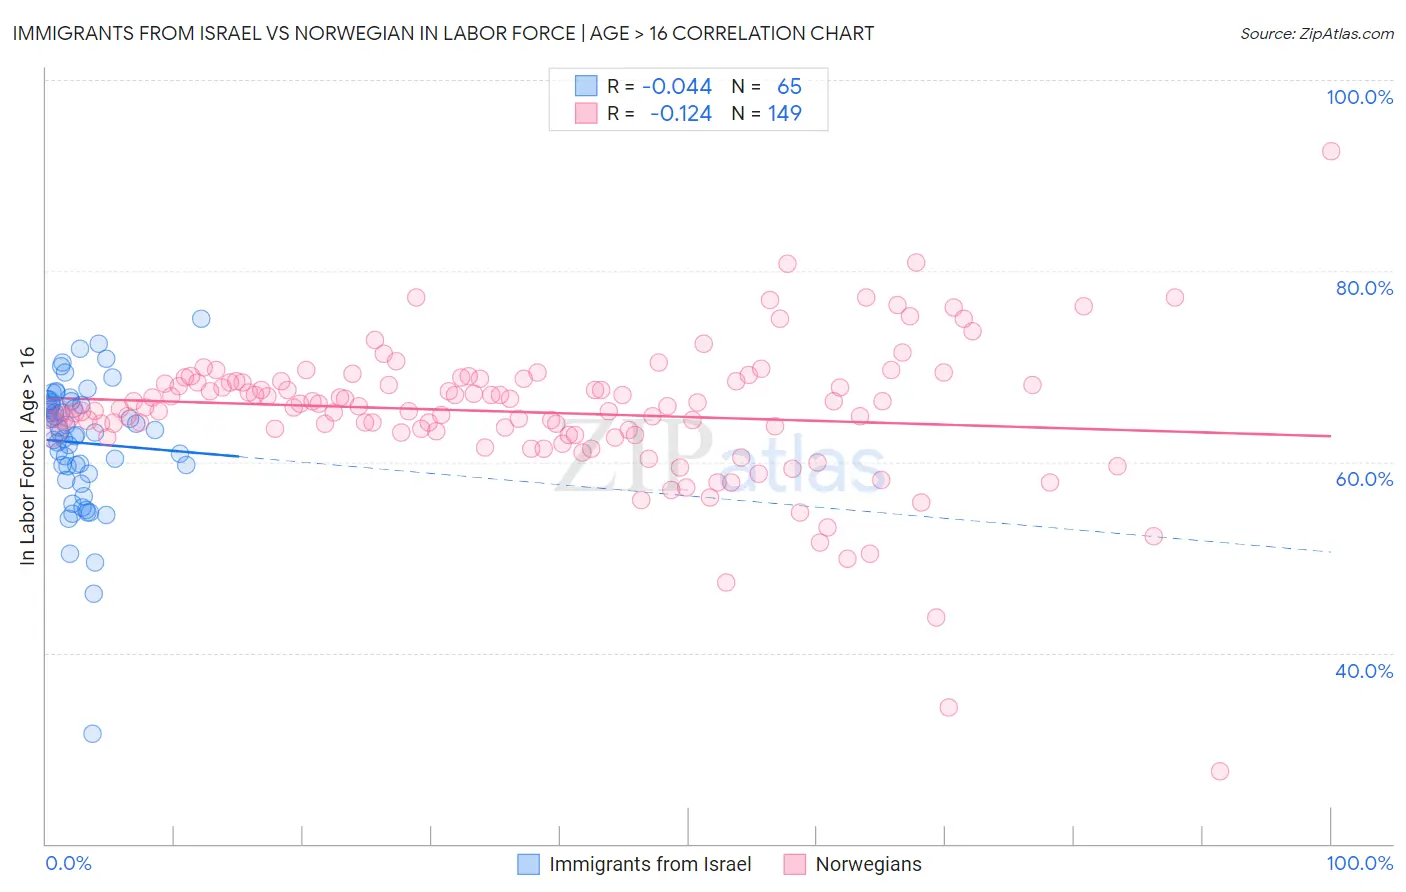The image size is (1406, 892).
Task: Click the lowest blue data point outlier
Action: pos(92,733)
